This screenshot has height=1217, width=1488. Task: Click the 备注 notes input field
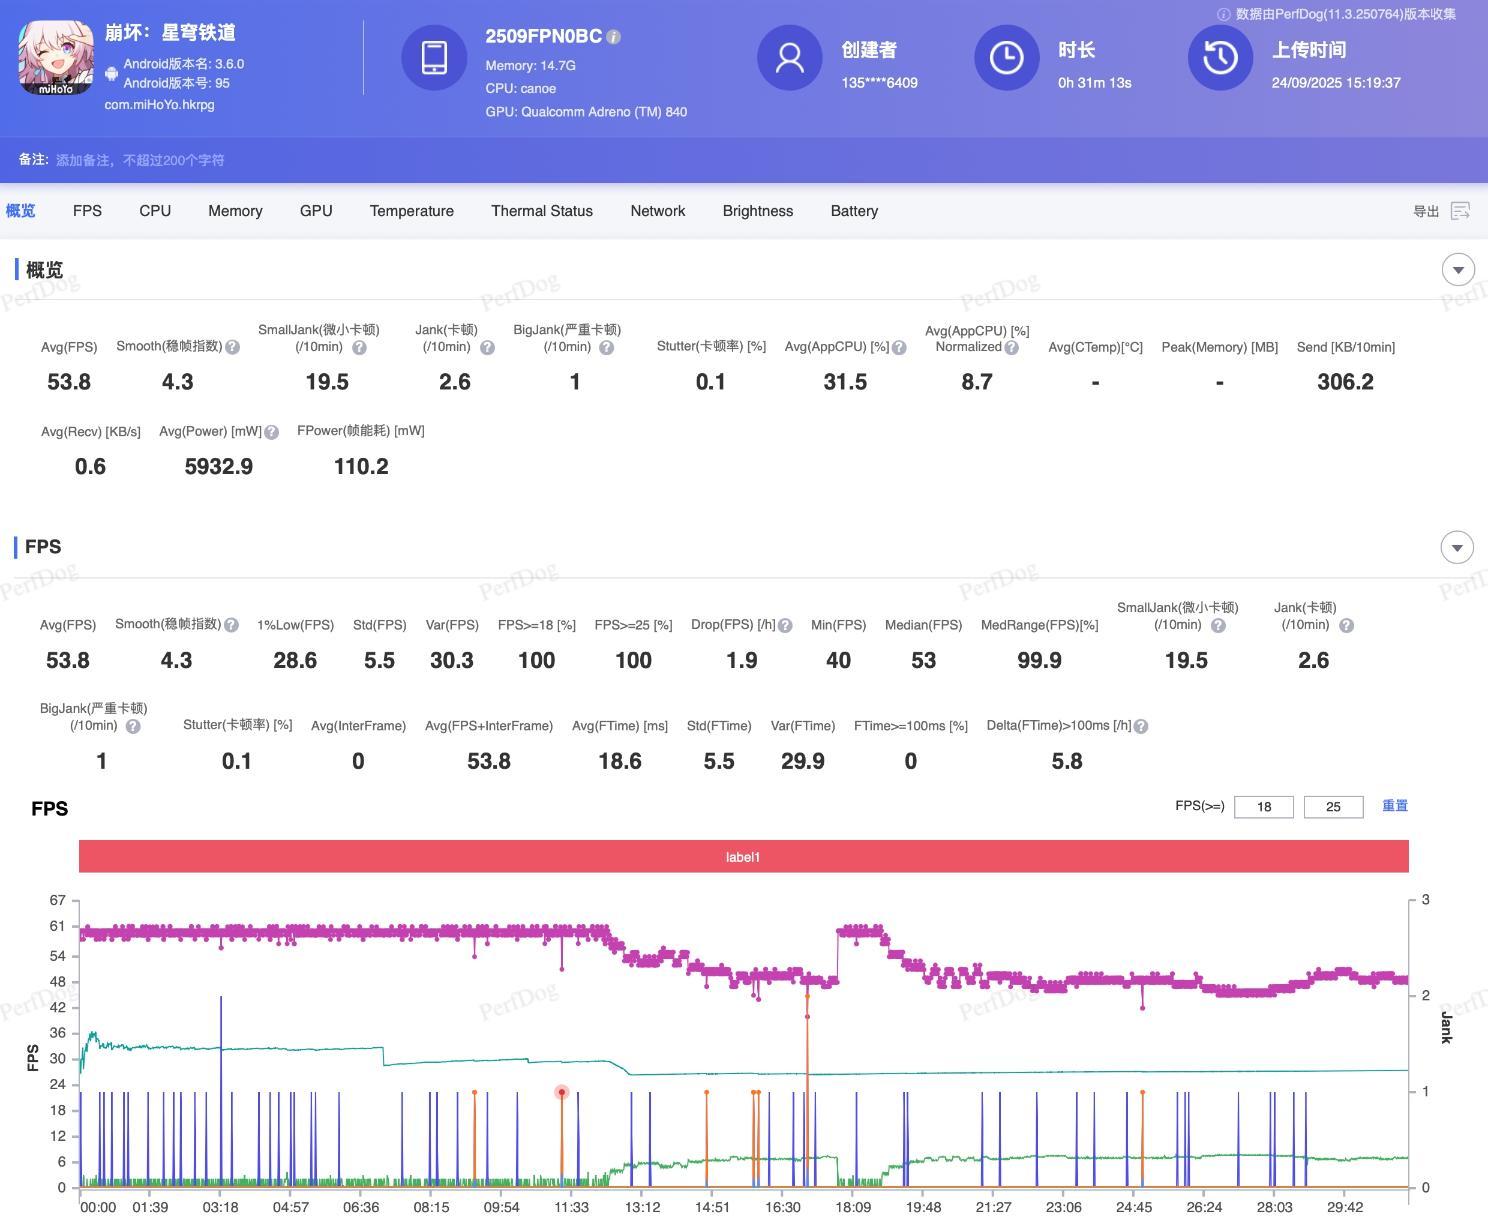(140, 160)
